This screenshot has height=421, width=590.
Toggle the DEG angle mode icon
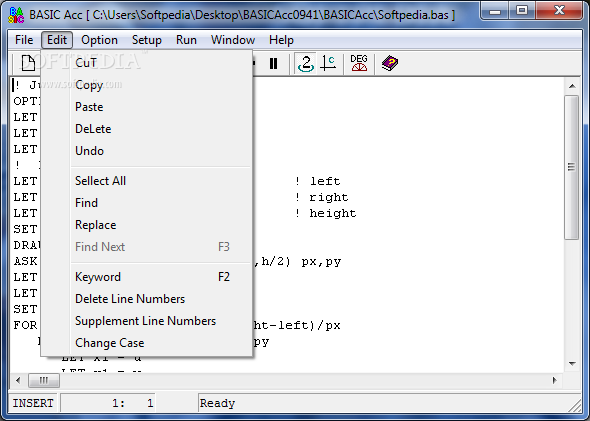359,63
